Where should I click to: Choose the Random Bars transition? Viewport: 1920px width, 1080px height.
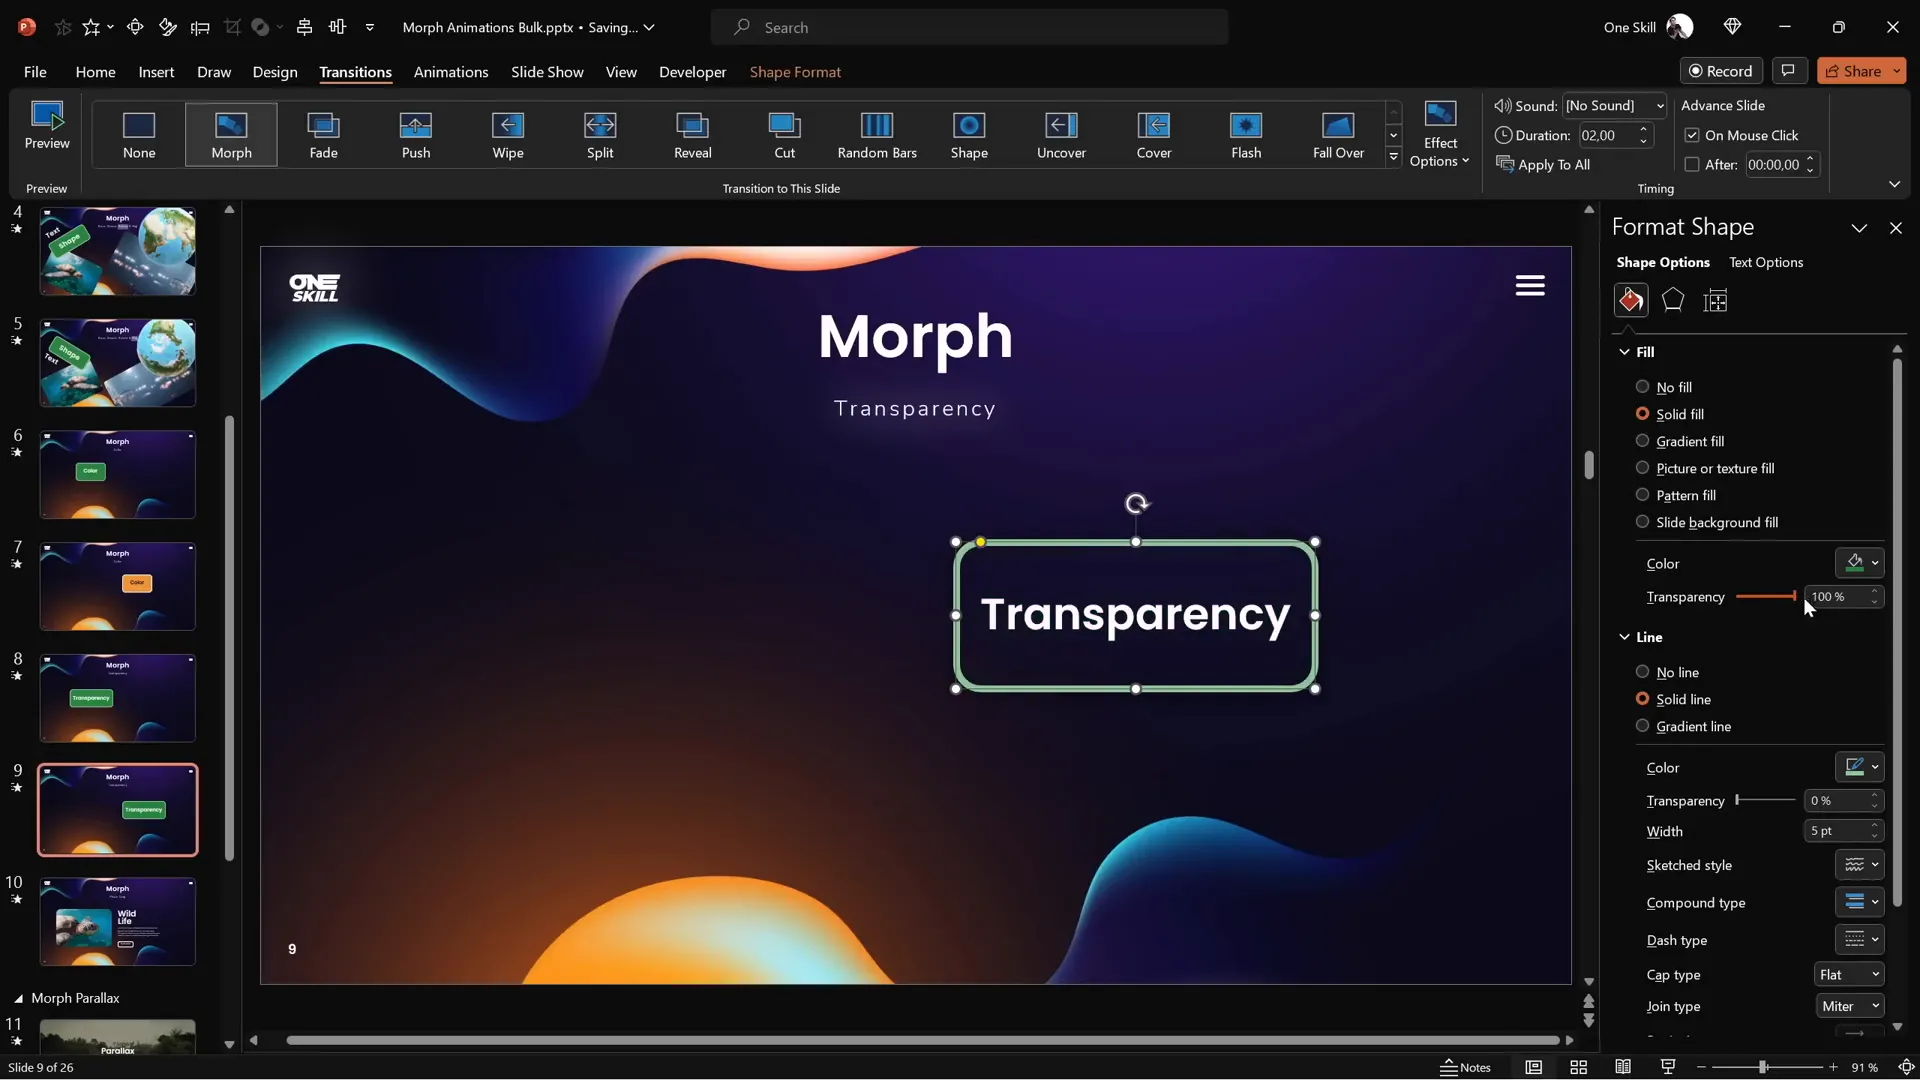coord(877,135)
